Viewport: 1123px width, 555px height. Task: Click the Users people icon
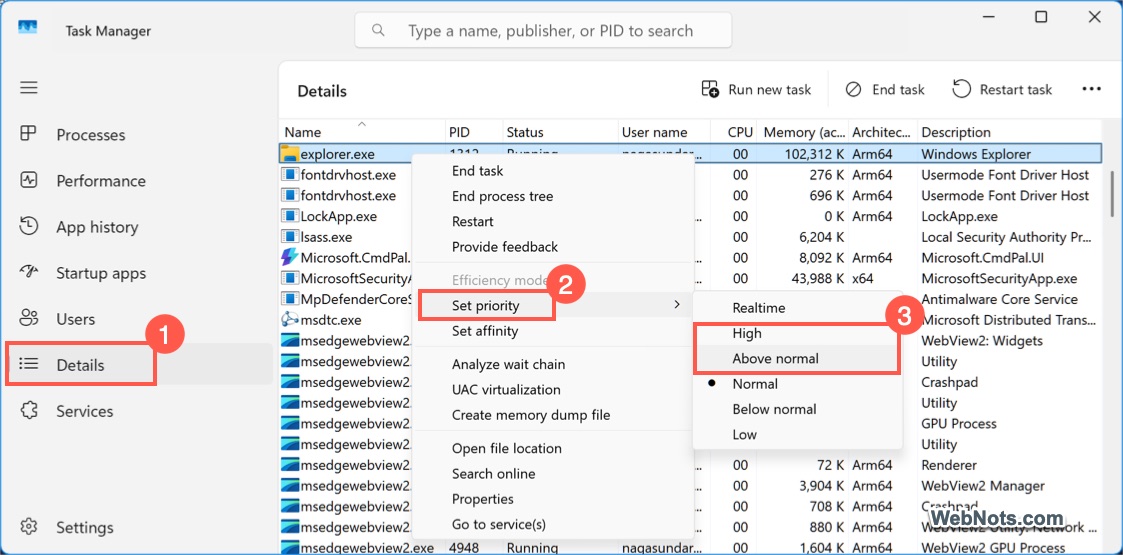pyautogui.click(x=28, y=319)
